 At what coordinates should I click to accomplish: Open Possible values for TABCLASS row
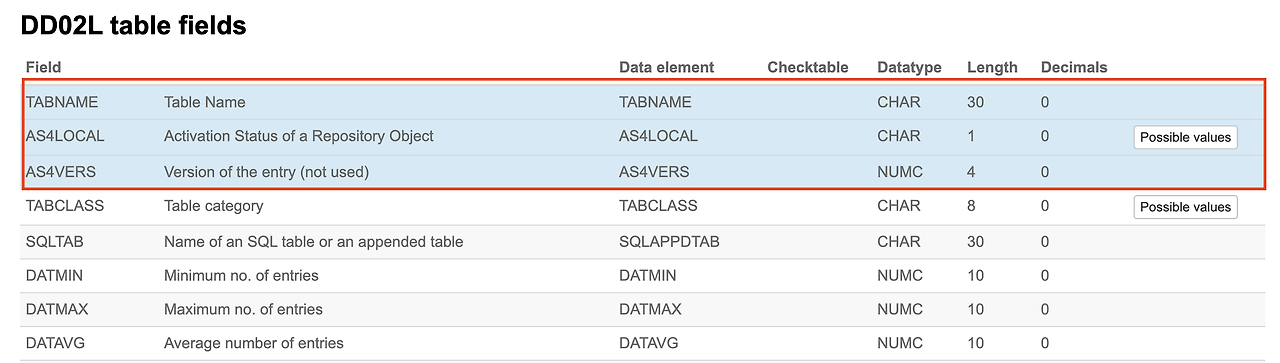1185,207
